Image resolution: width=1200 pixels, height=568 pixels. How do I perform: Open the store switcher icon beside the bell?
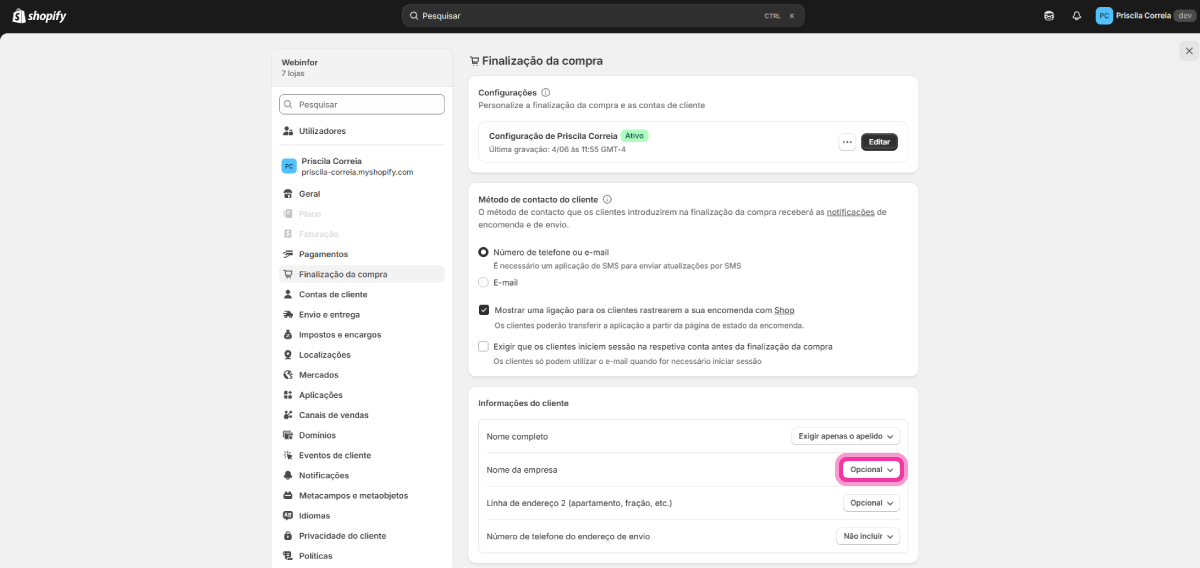pyautogui.click(x=1049, y=16)
